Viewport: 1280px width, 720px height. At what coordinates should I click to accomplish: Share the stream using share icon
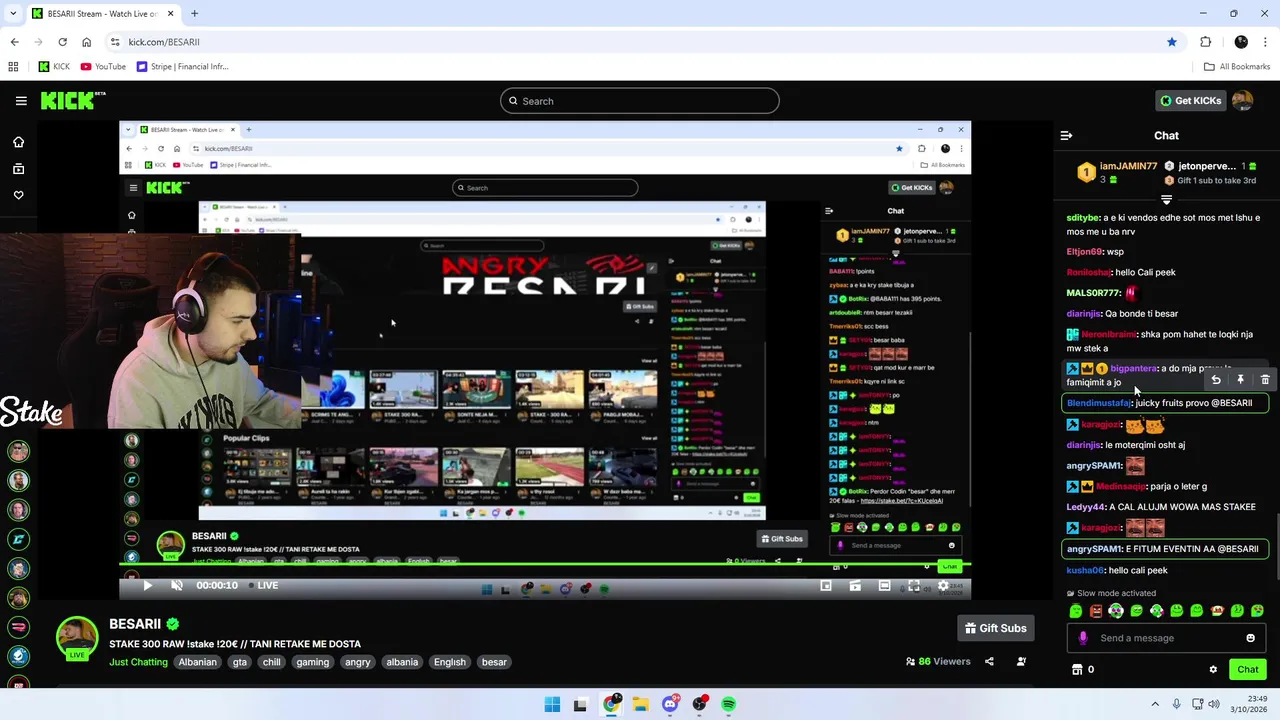point(989,662)
